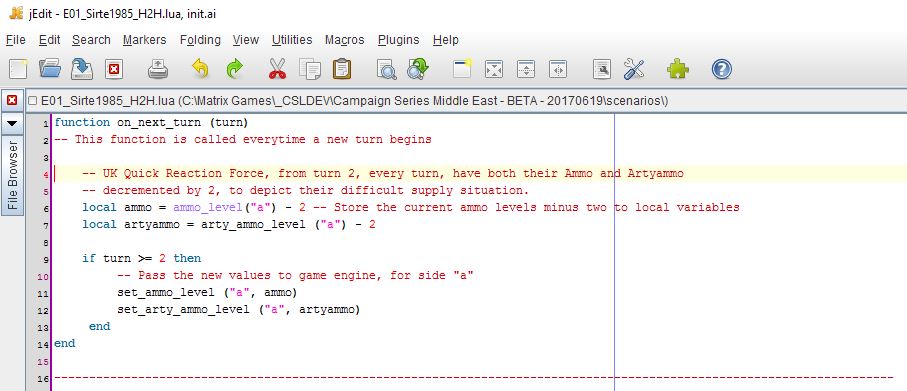Save the current buffer icon

82,69
